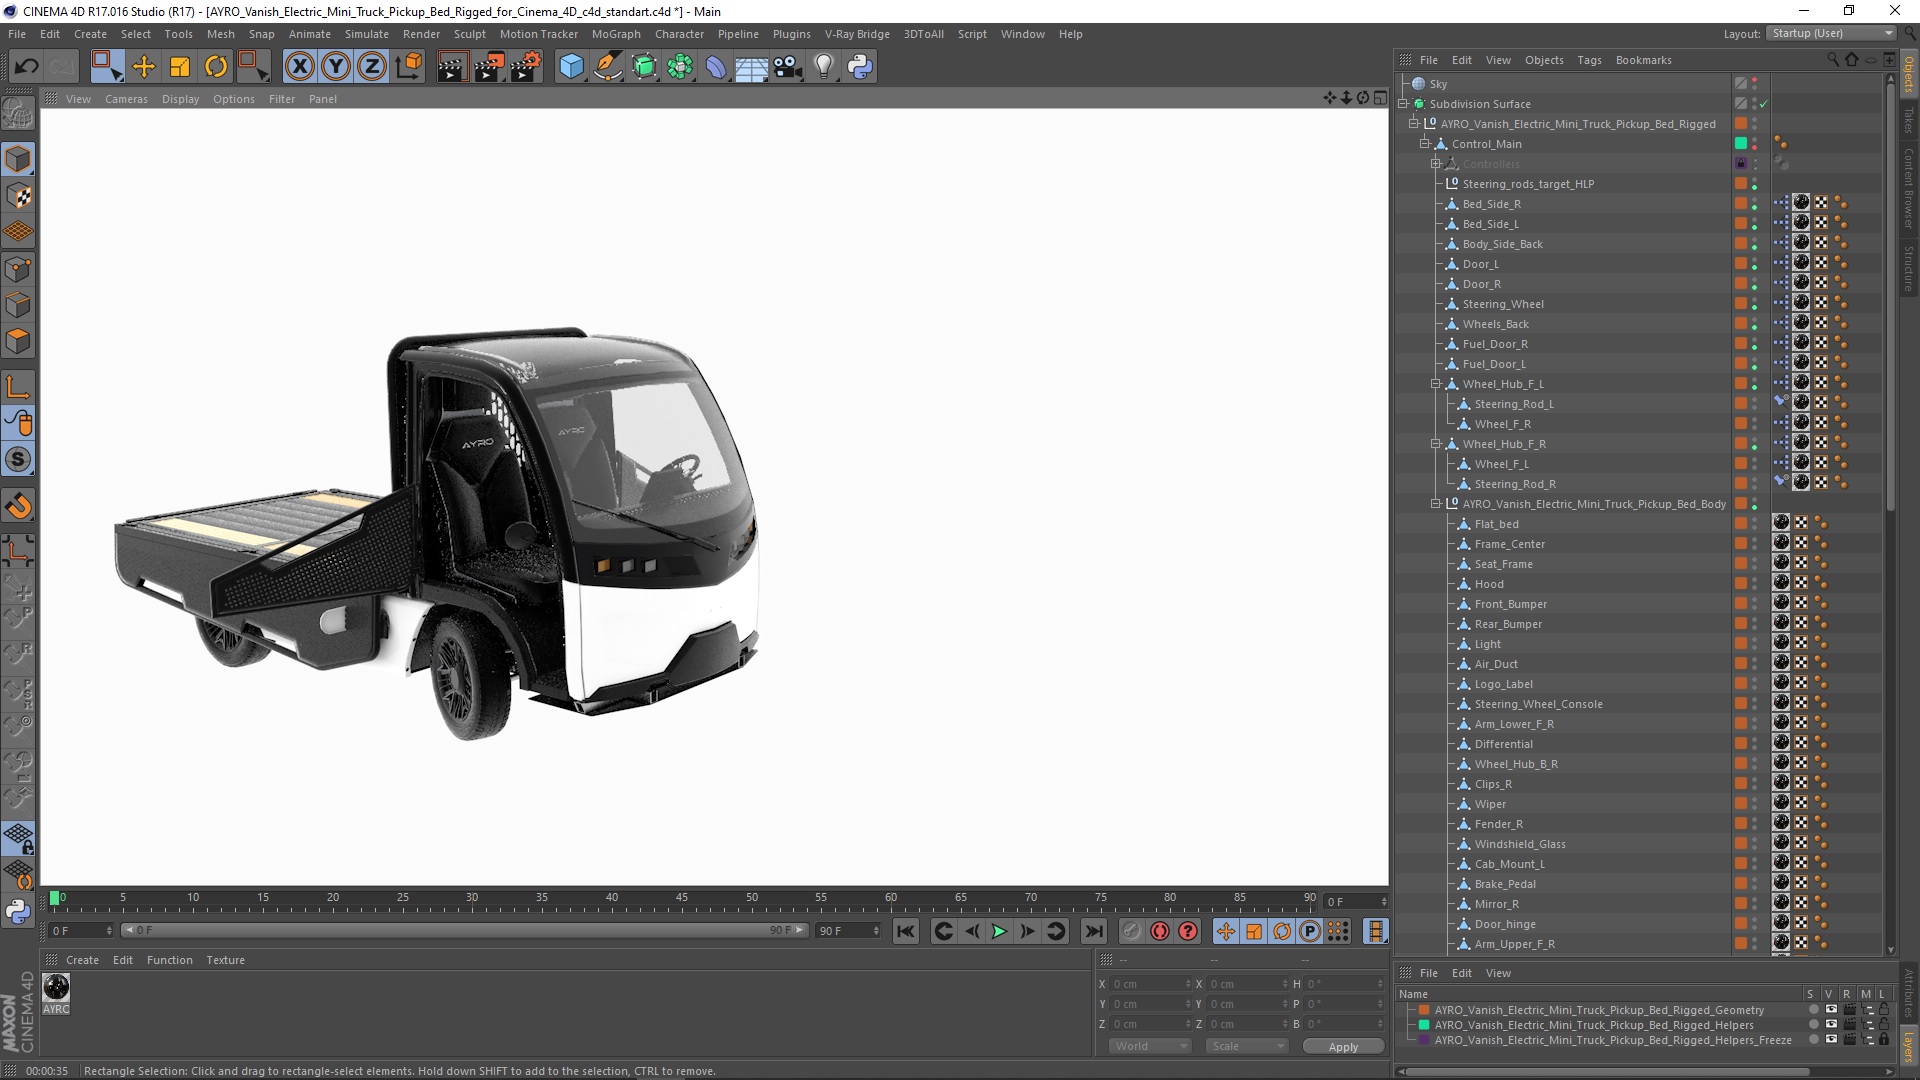Select the Rotate tool
The image size is (1920, 1080).
[x=216, y=67]
